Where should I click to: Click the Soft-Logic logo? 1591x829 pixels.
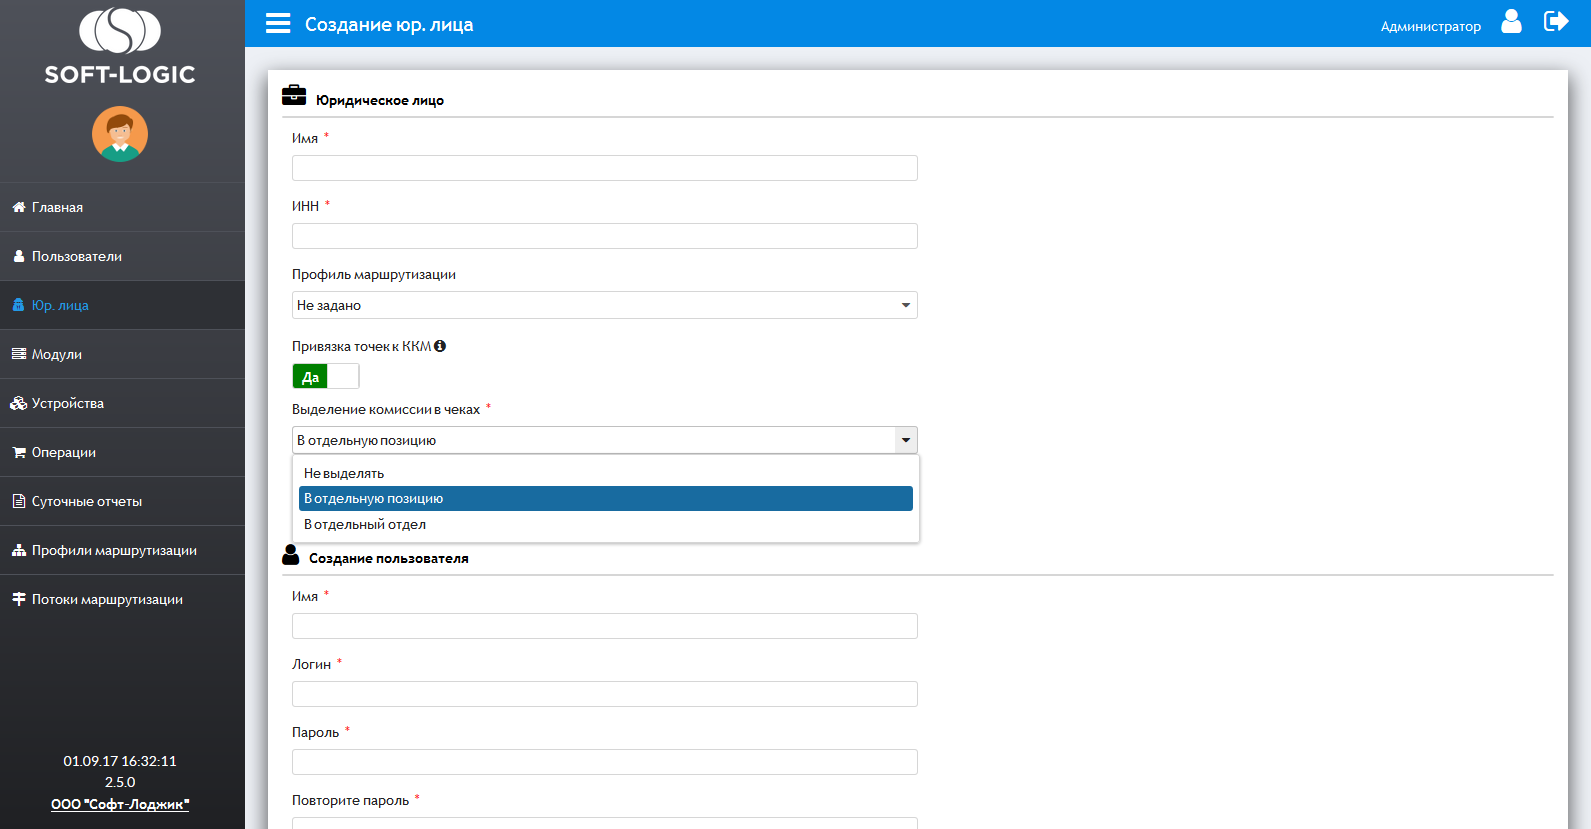point(120,46)
